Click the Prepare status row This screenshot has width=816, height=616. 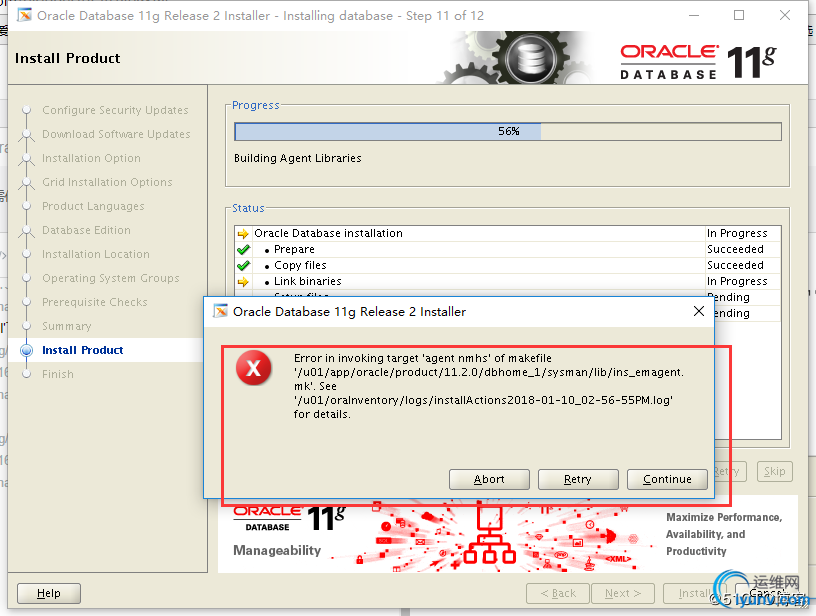[508, 249]
